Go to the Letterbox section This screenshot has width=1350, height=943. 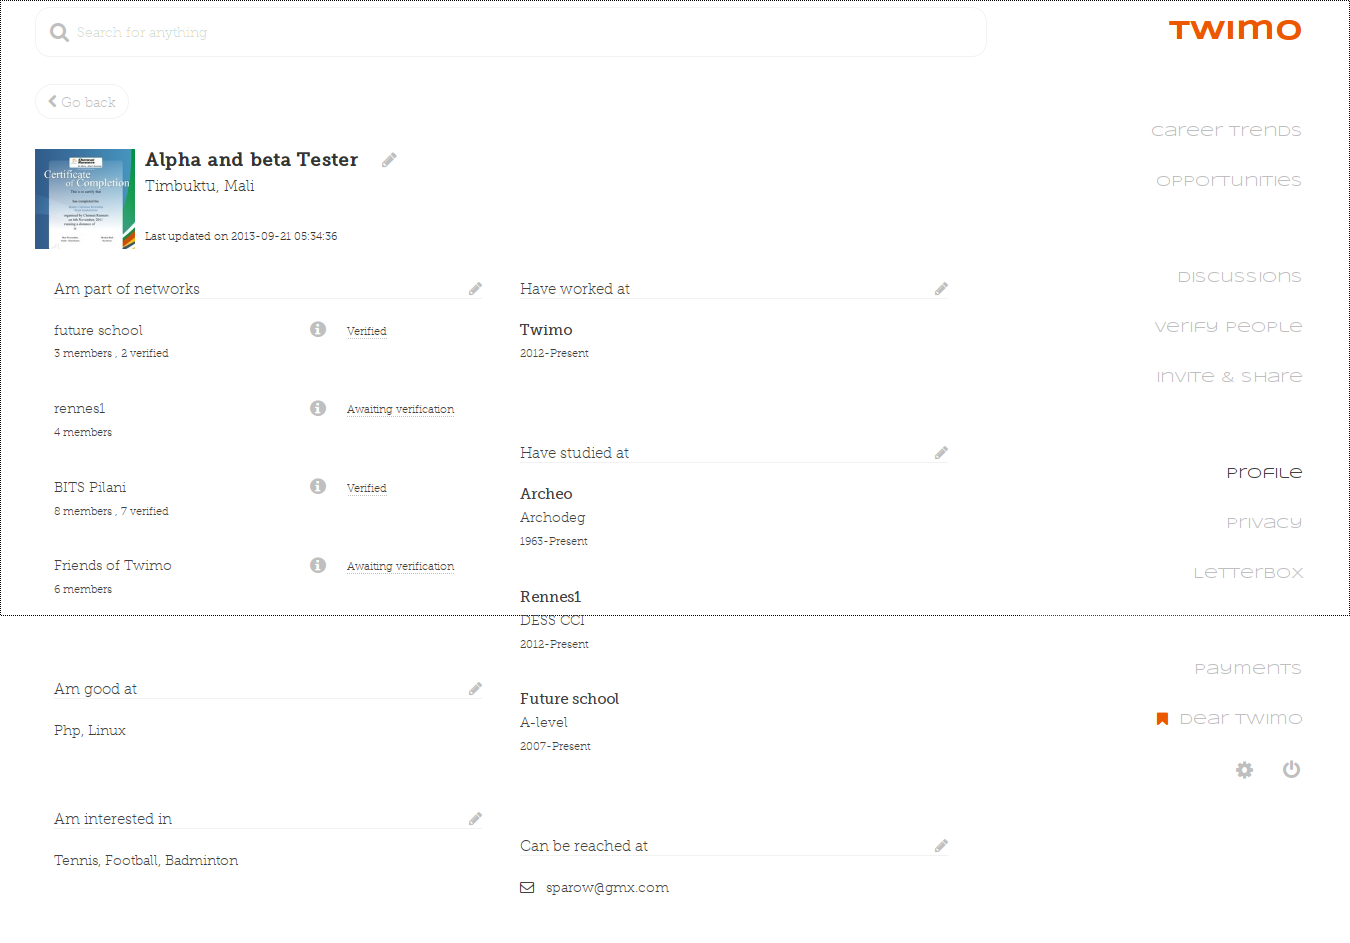pyautogui.click(x=1248, y=573)
